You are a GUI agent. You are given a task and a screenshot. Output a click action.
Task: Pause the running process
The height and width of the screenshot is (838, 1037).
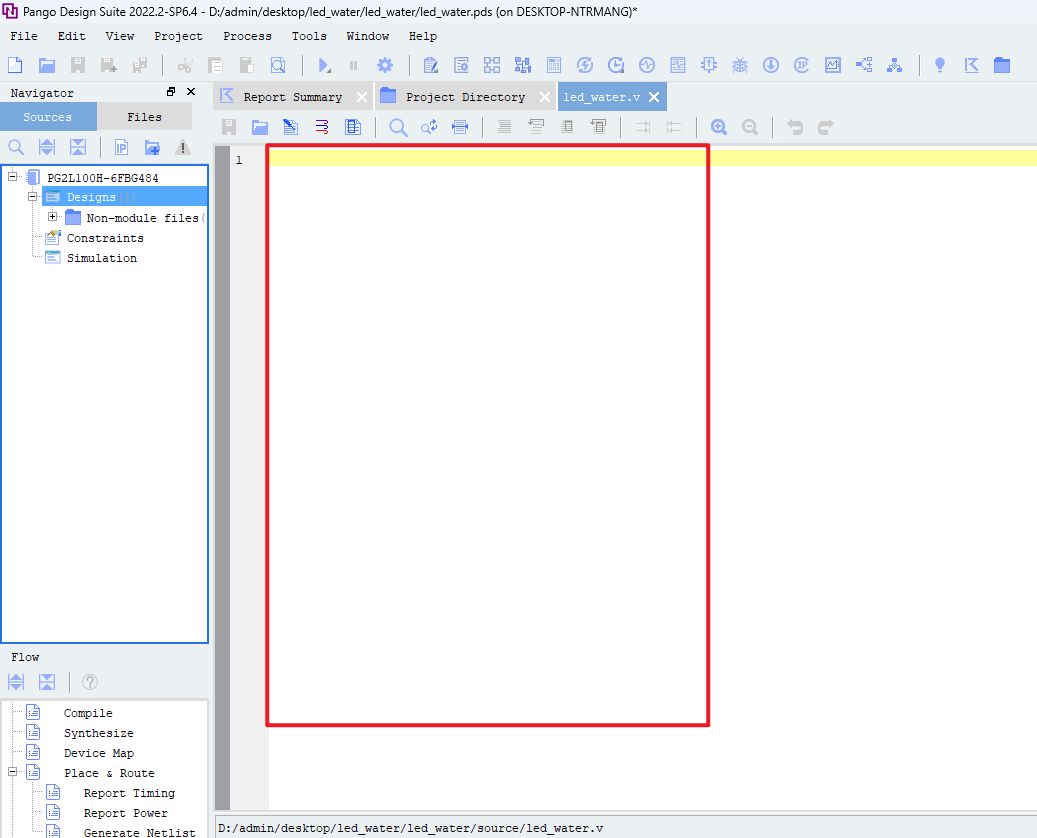(x=354, y=66)
